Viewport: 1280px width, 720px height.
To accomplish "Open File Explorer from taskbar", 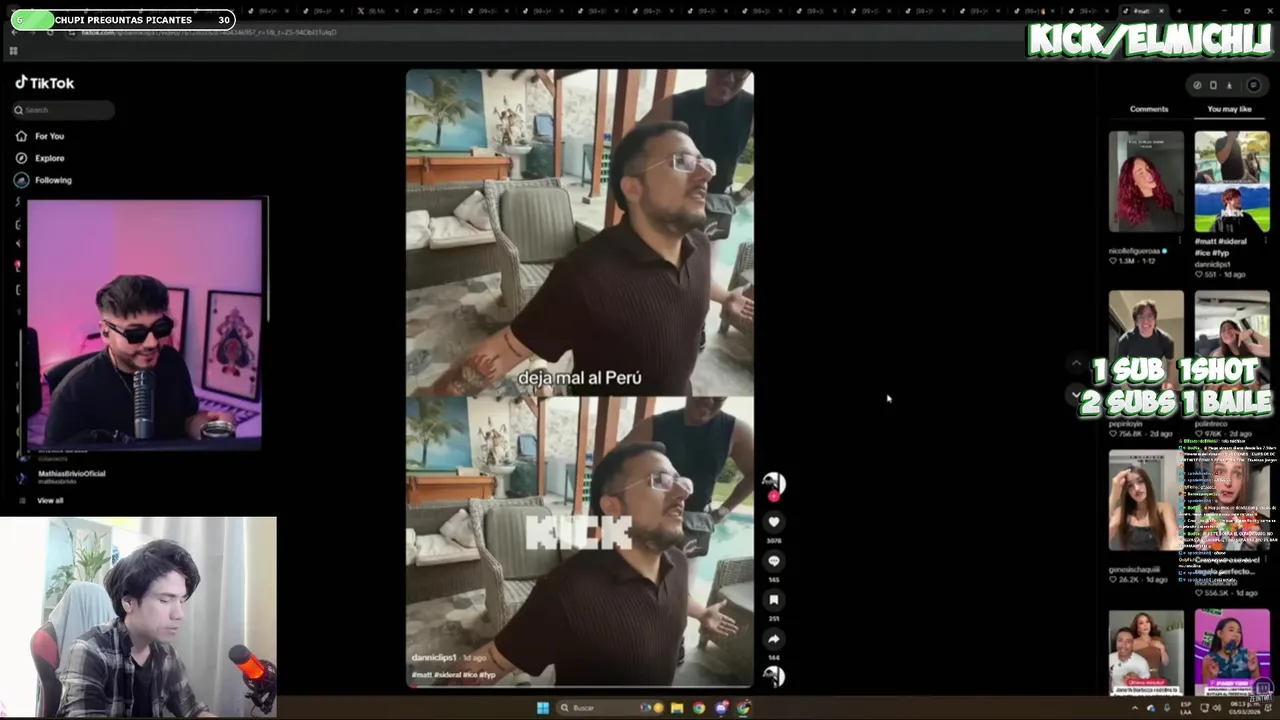I will tap(677, 708).
